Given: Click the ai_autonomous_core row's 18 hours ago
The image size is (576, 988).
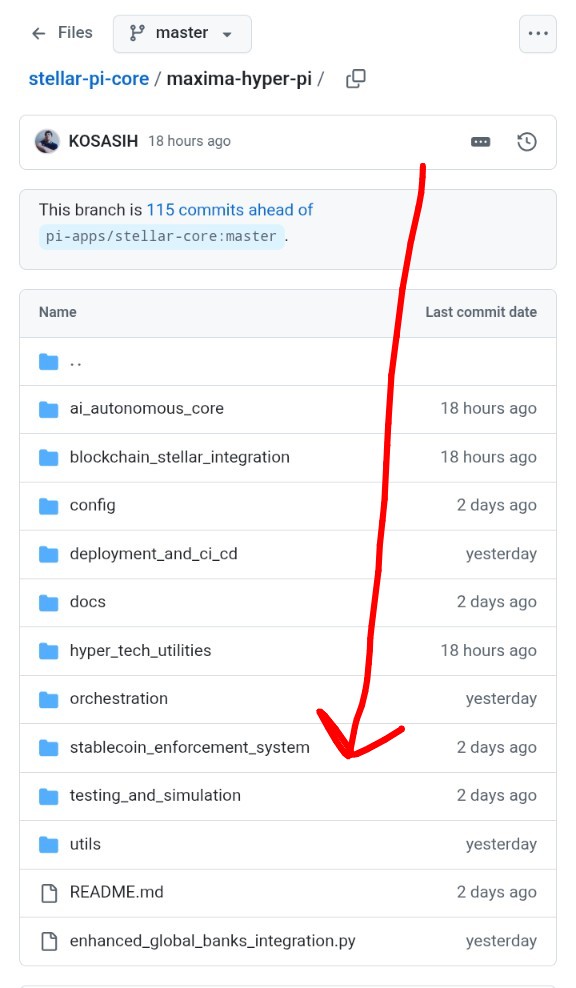Looking at the screenshot, I should (488, 408).
